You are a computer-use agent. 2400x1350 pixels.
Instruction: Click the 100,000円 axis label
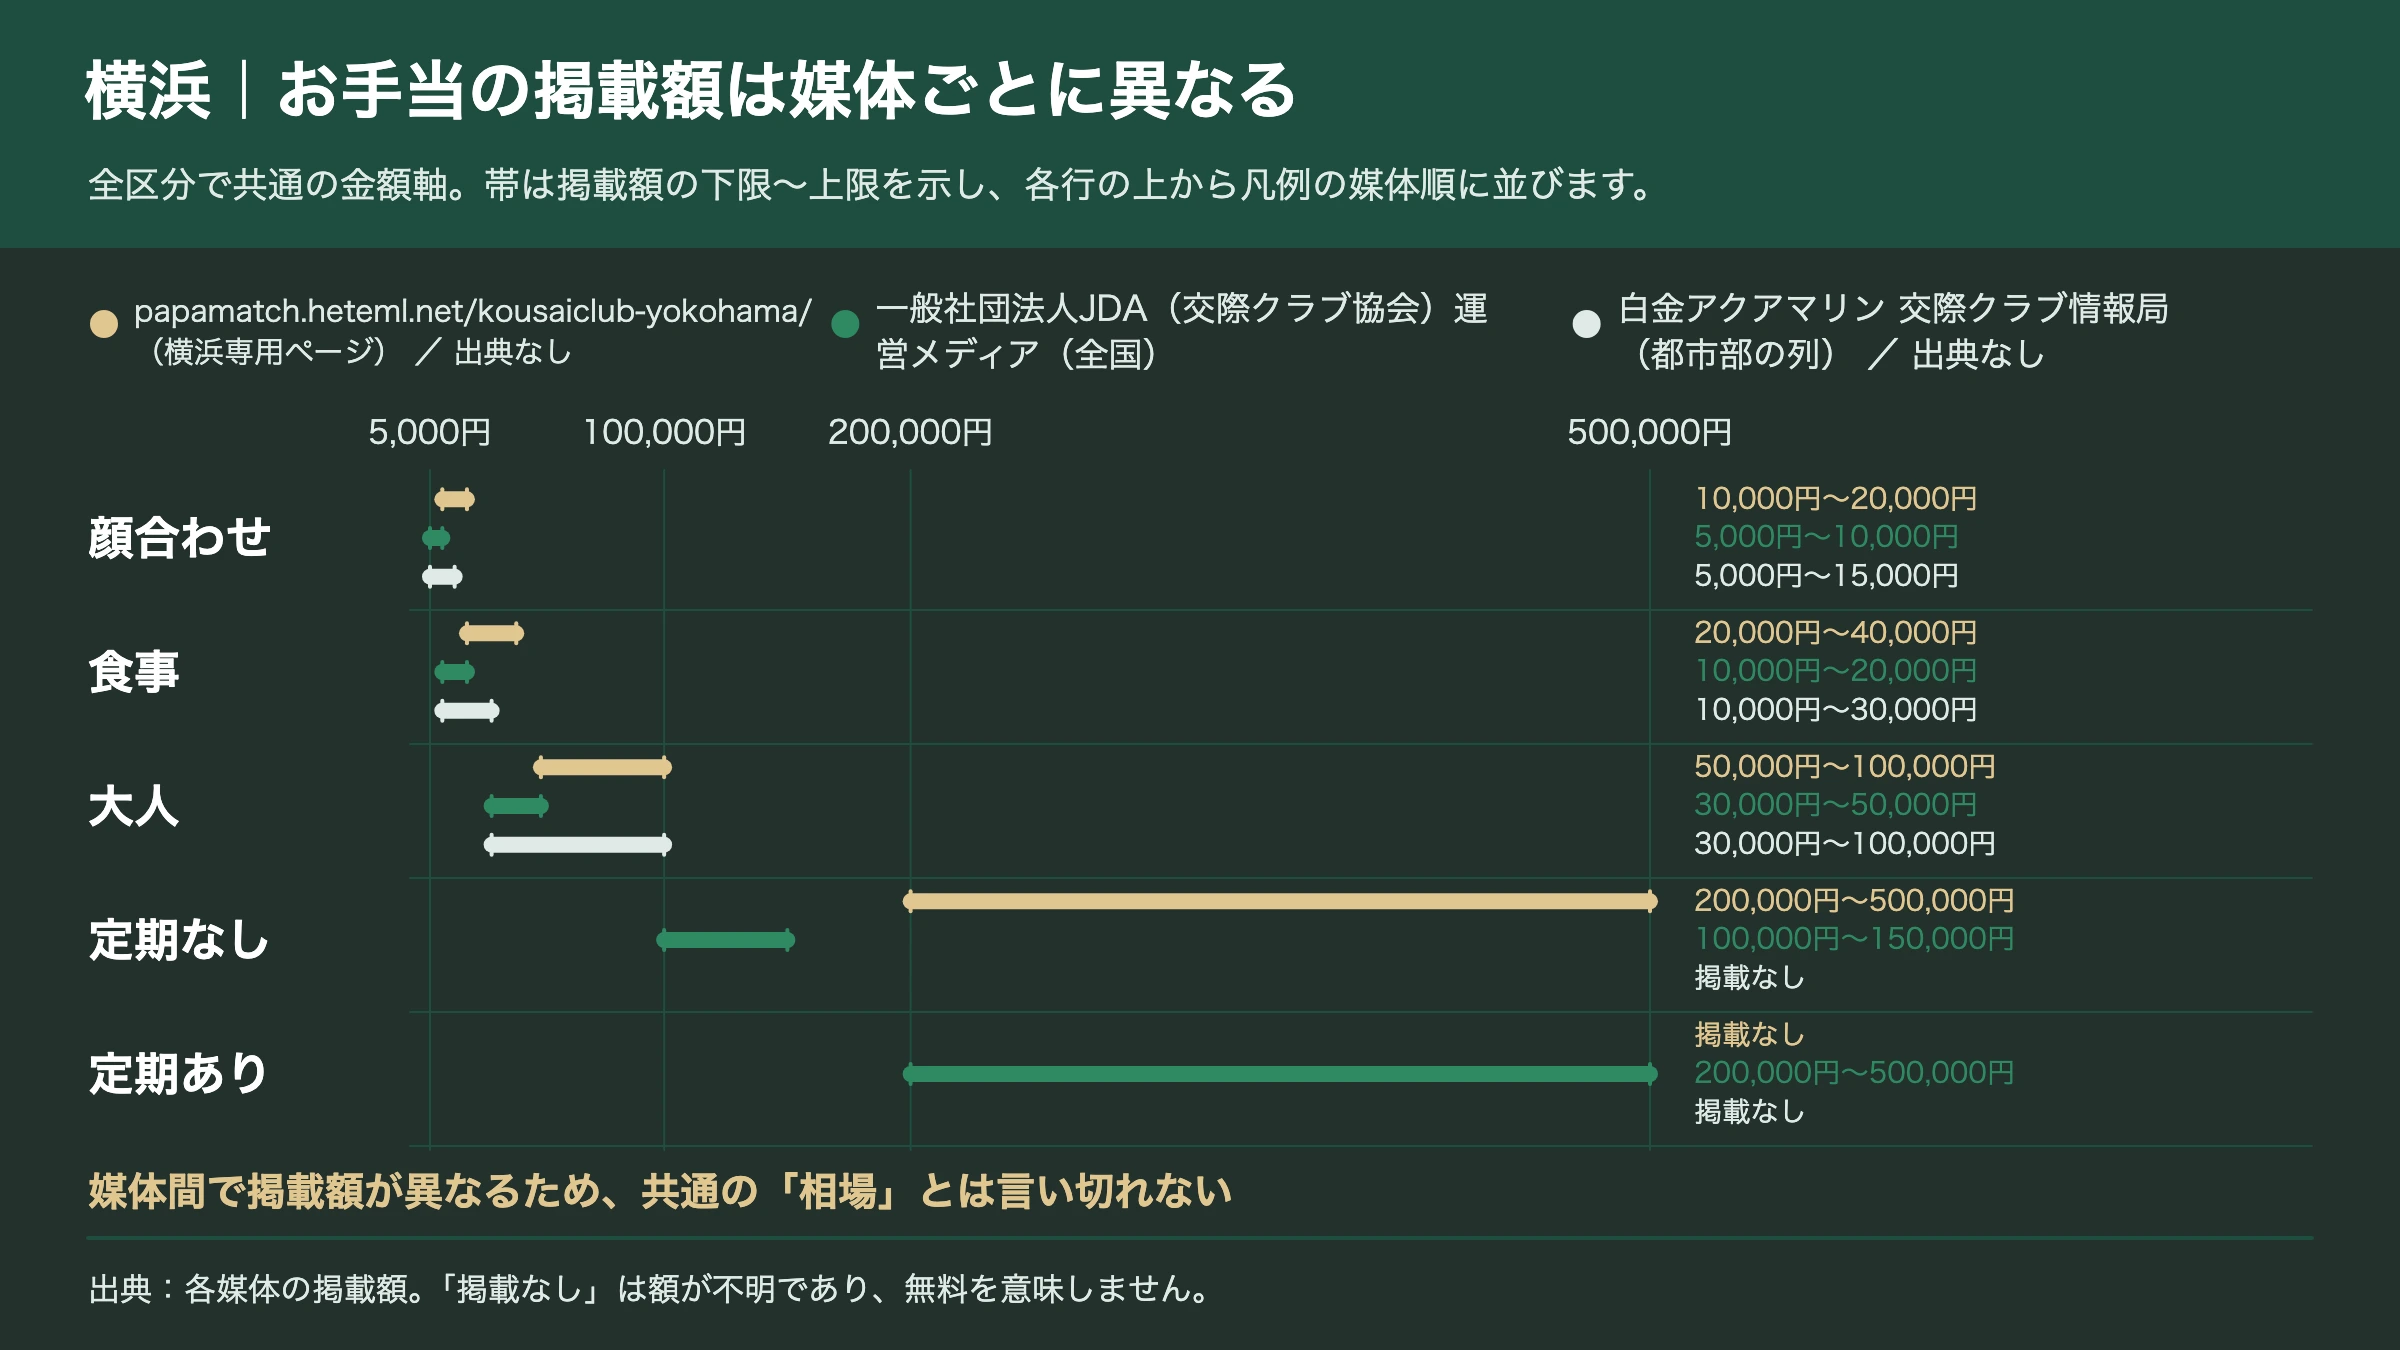click(664, 432)
